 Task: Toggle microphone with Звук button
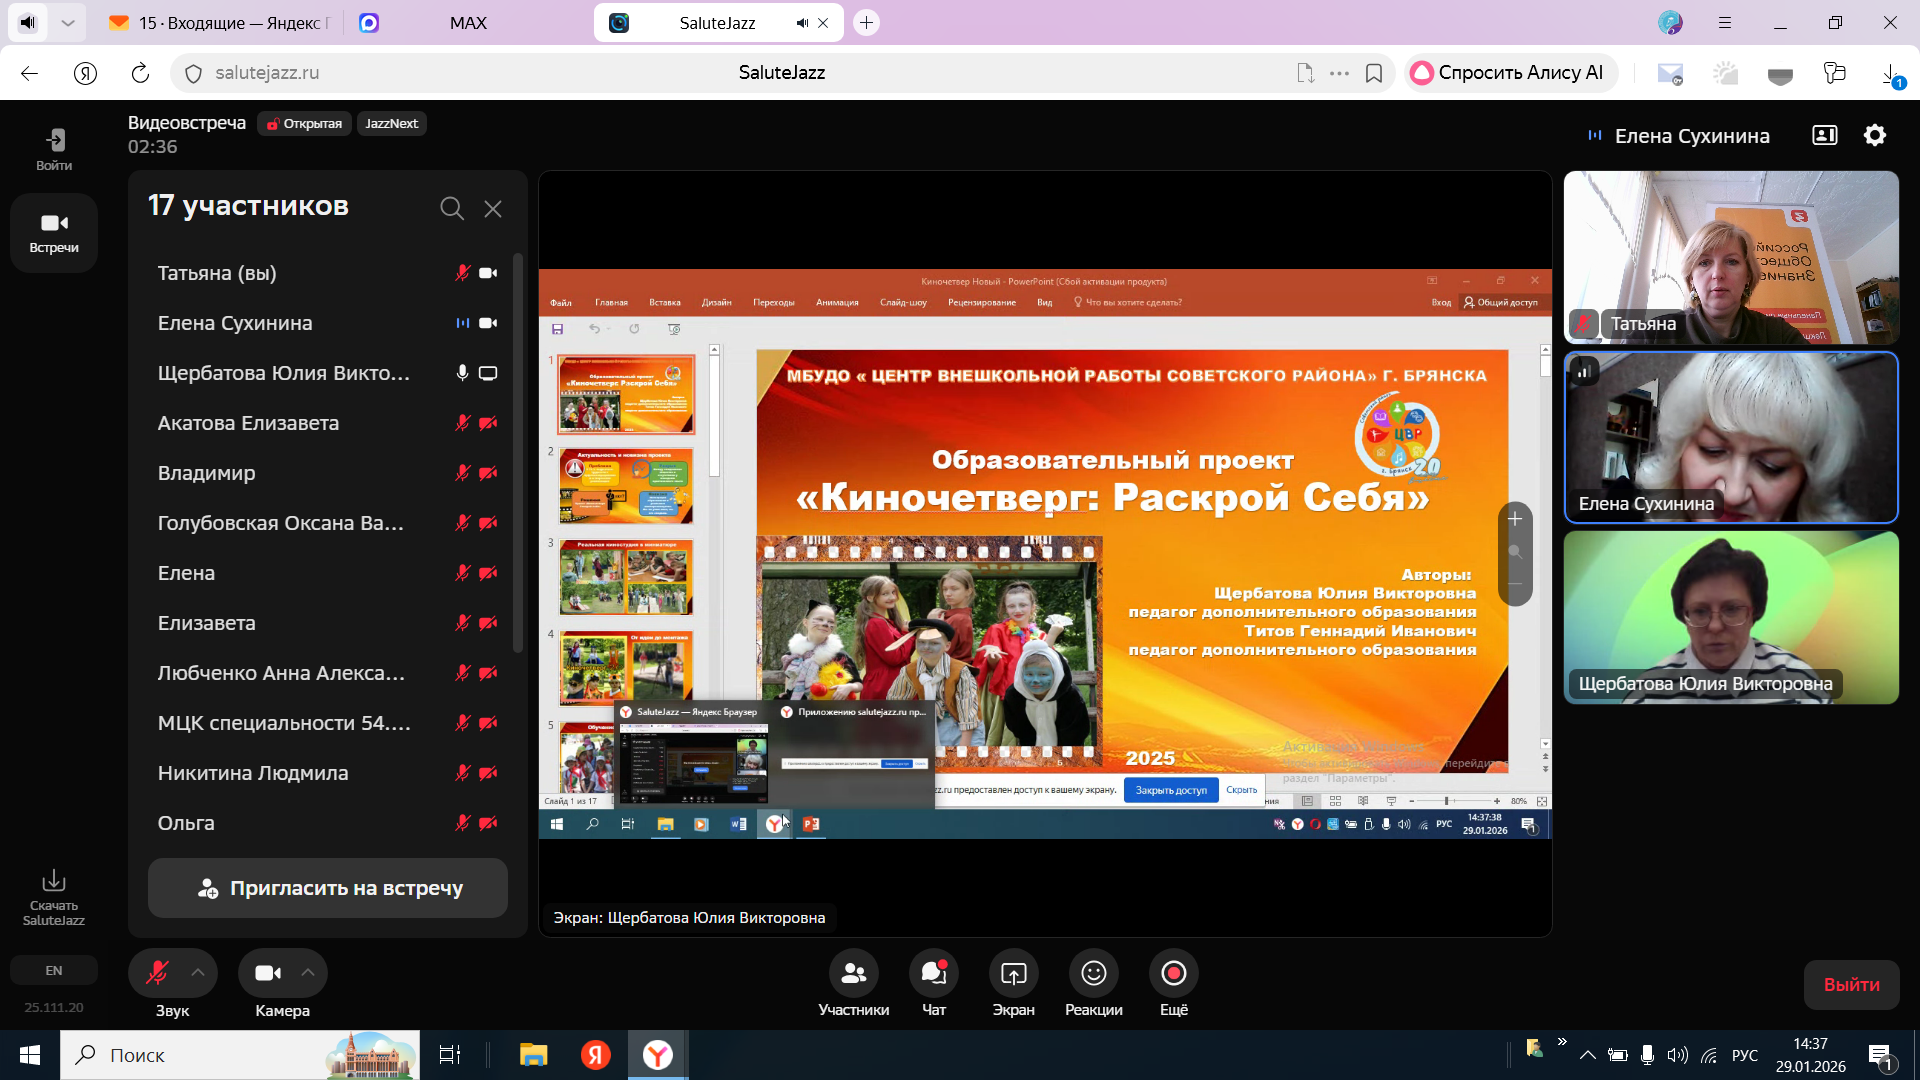[x=158, y=973]
